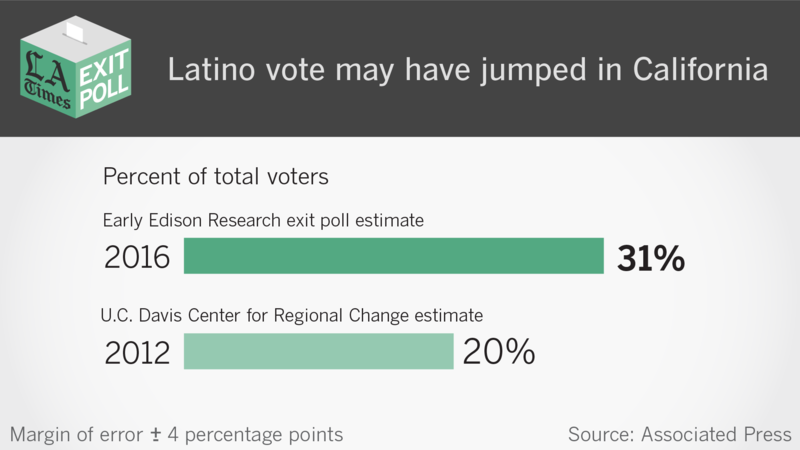The height and width of the screenshot is (450, 800).
Task: Click the bold 31% value
Action: (x=650, y=258)
